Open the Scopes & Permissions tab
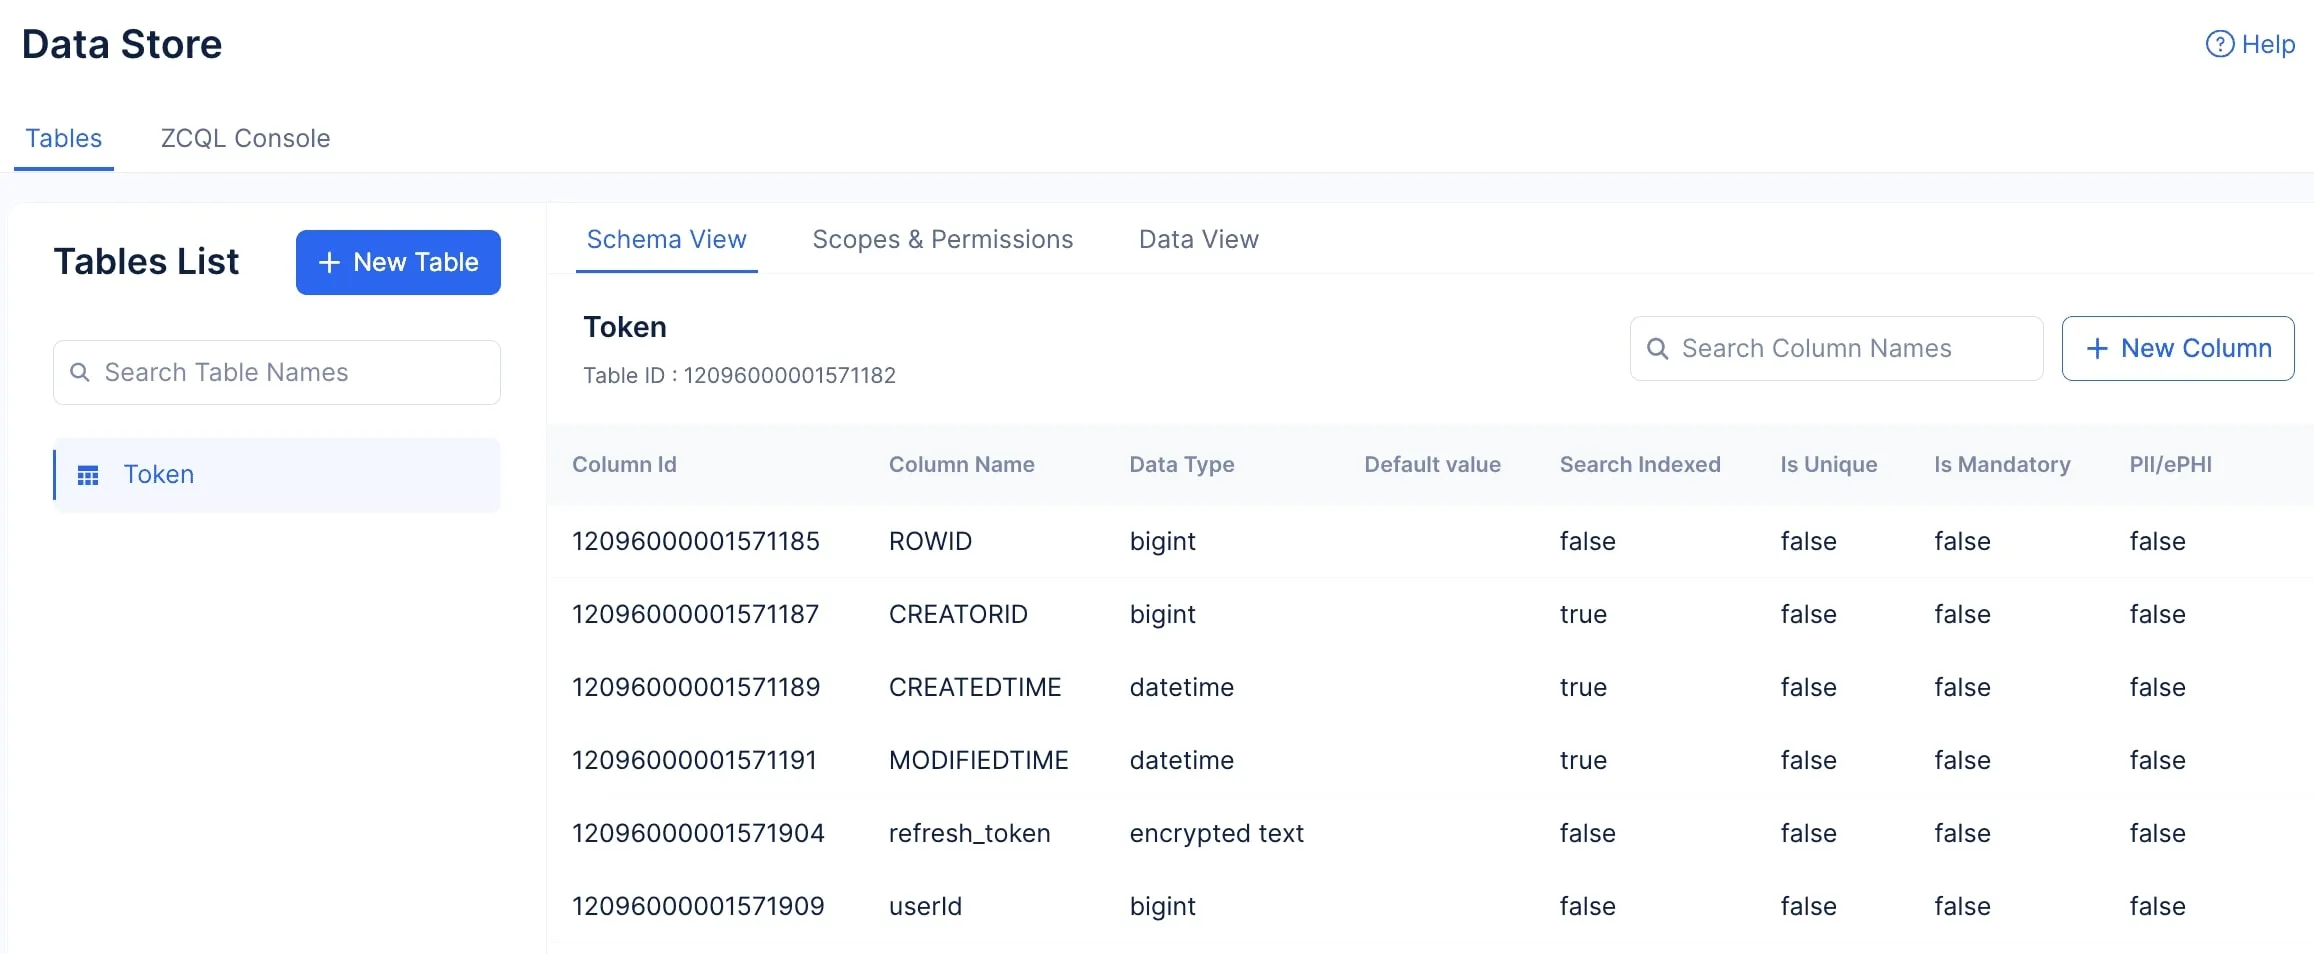The height and width of the screenshot is (954, 2314). [942, 239]
